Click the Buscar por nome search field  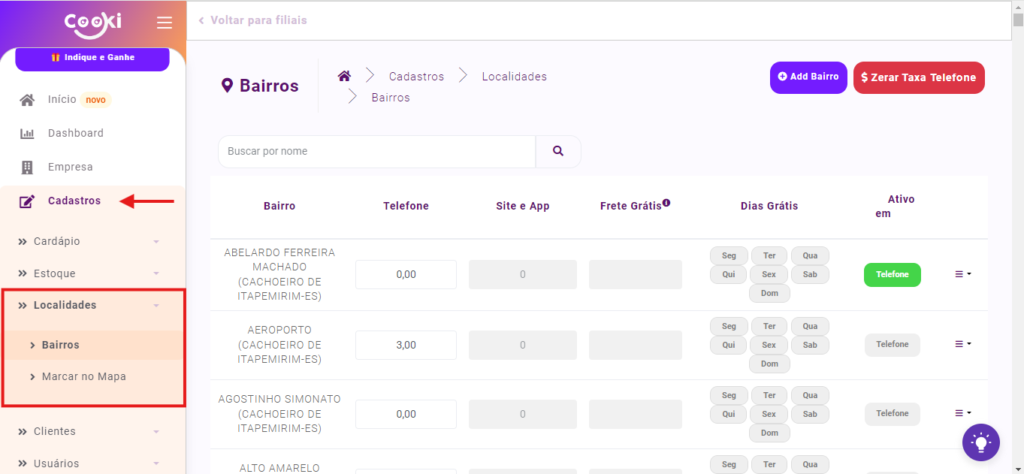(x=377, y=151)
